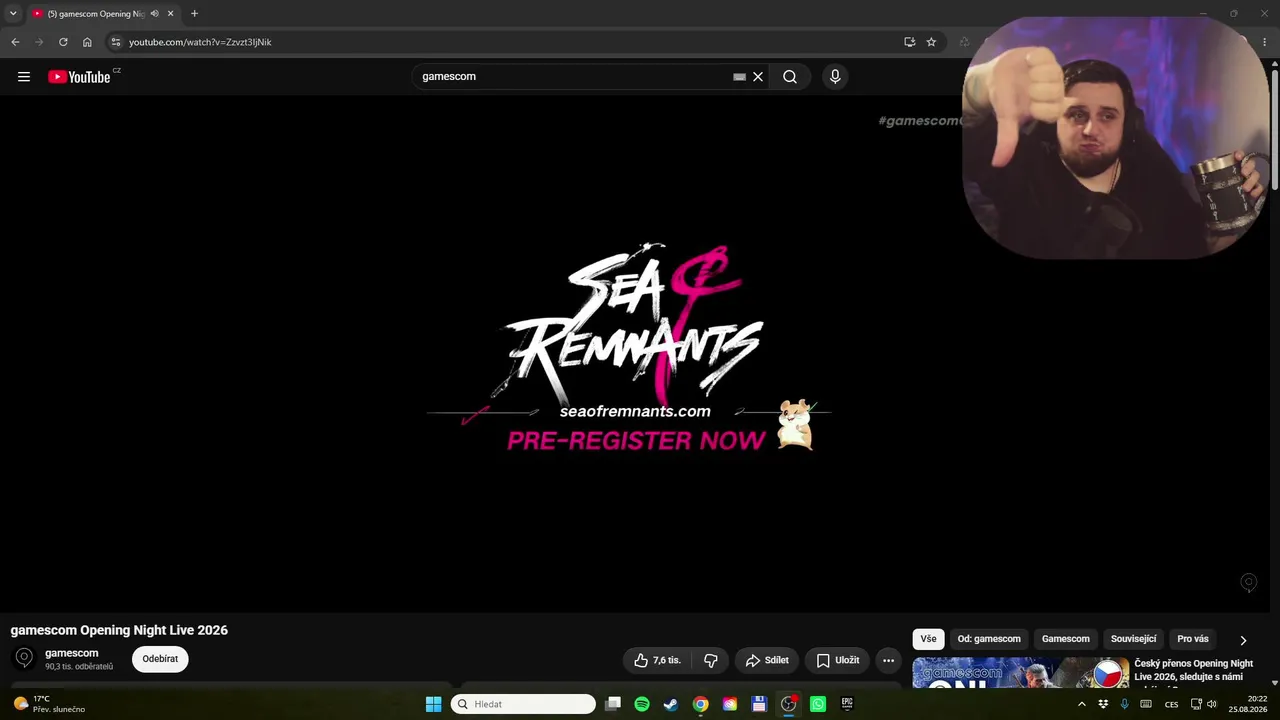This screenshot has width=1280, height=720.
Task: Open volume settings speaker icon
Action: [x=1212, y=704]
